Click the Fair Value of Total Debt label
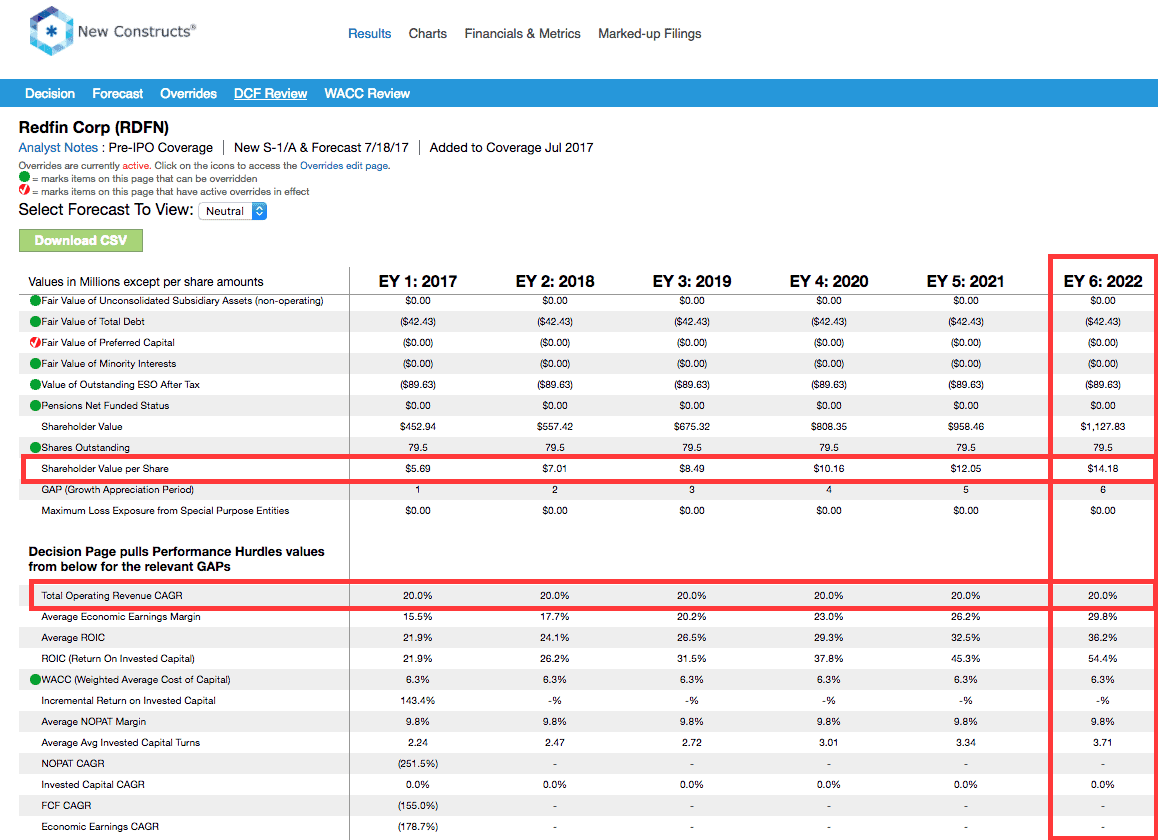Image resolution: width=1158 pixels, height=840 pixels. tap(93, 321)
